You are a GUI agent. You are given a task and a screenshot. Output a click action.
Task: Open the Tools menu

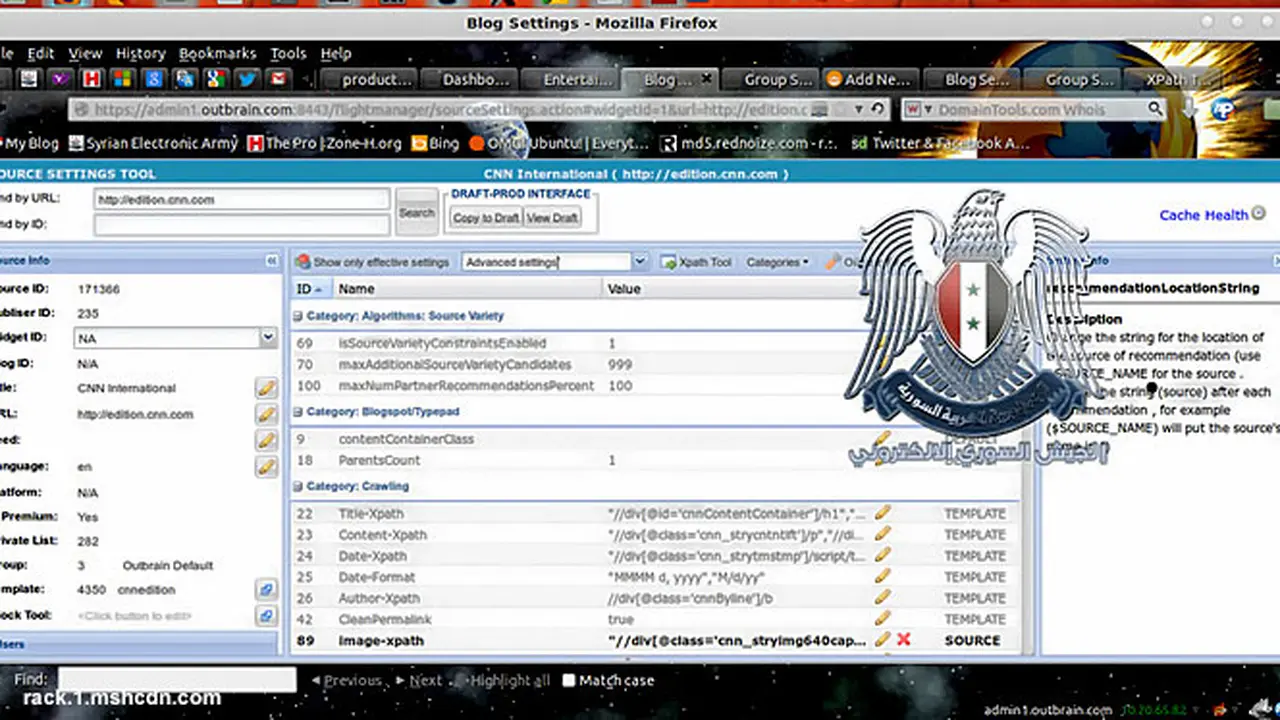point(288,53)
